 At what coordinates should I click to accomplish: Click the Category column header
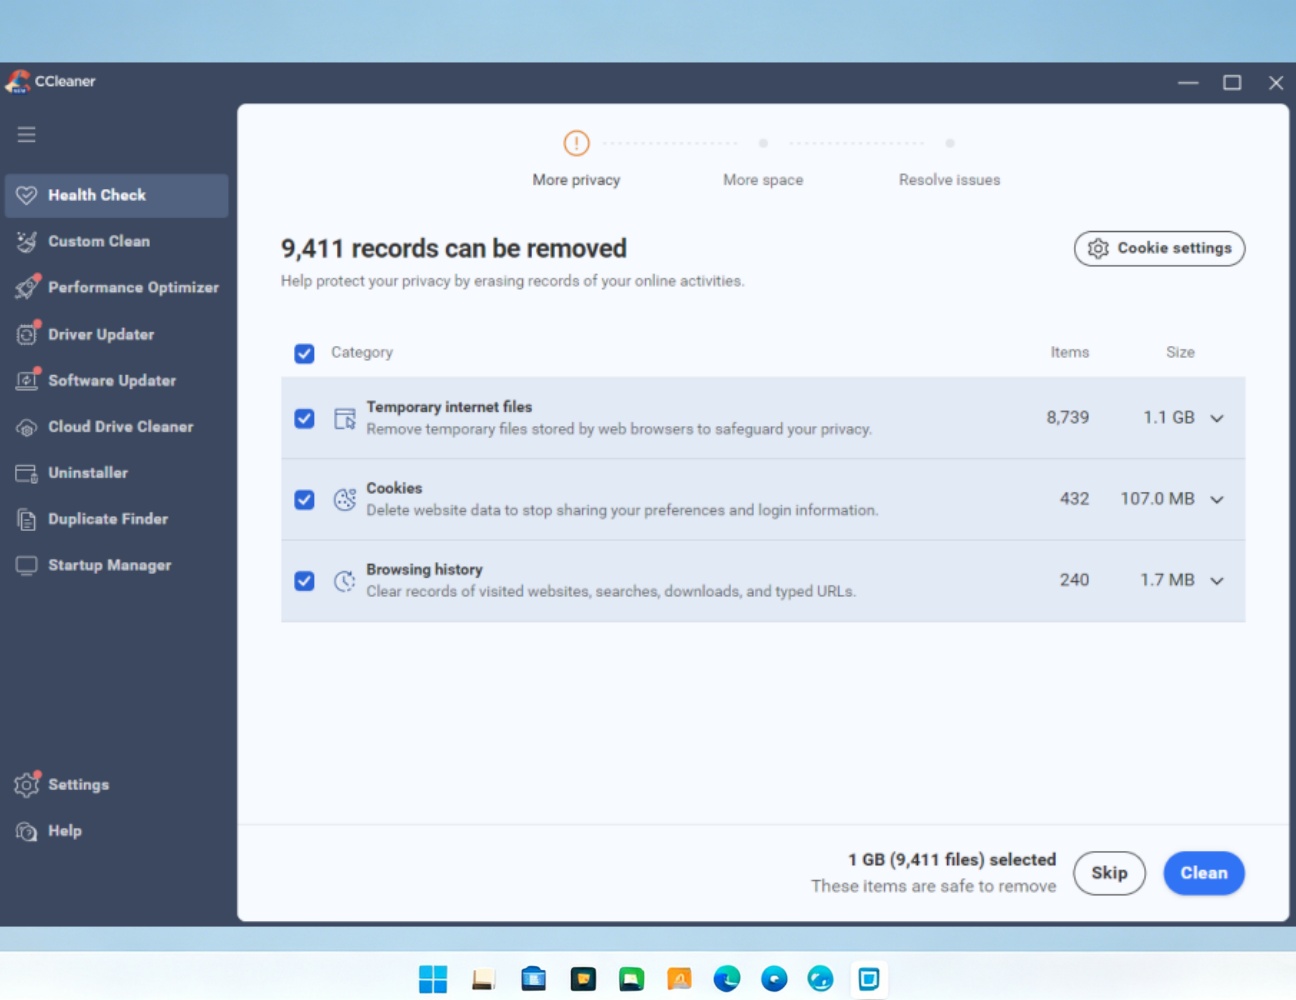(362, 352)
